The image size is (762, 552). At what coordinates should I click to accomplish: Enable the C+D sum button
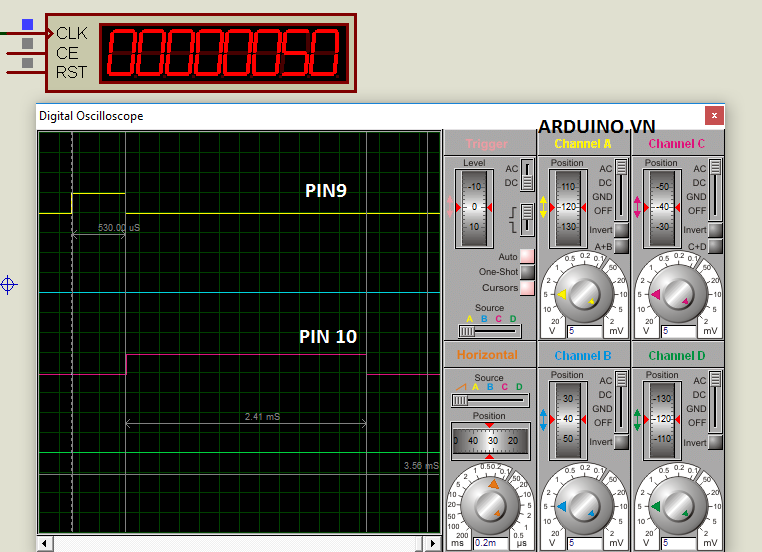(715, 246)
